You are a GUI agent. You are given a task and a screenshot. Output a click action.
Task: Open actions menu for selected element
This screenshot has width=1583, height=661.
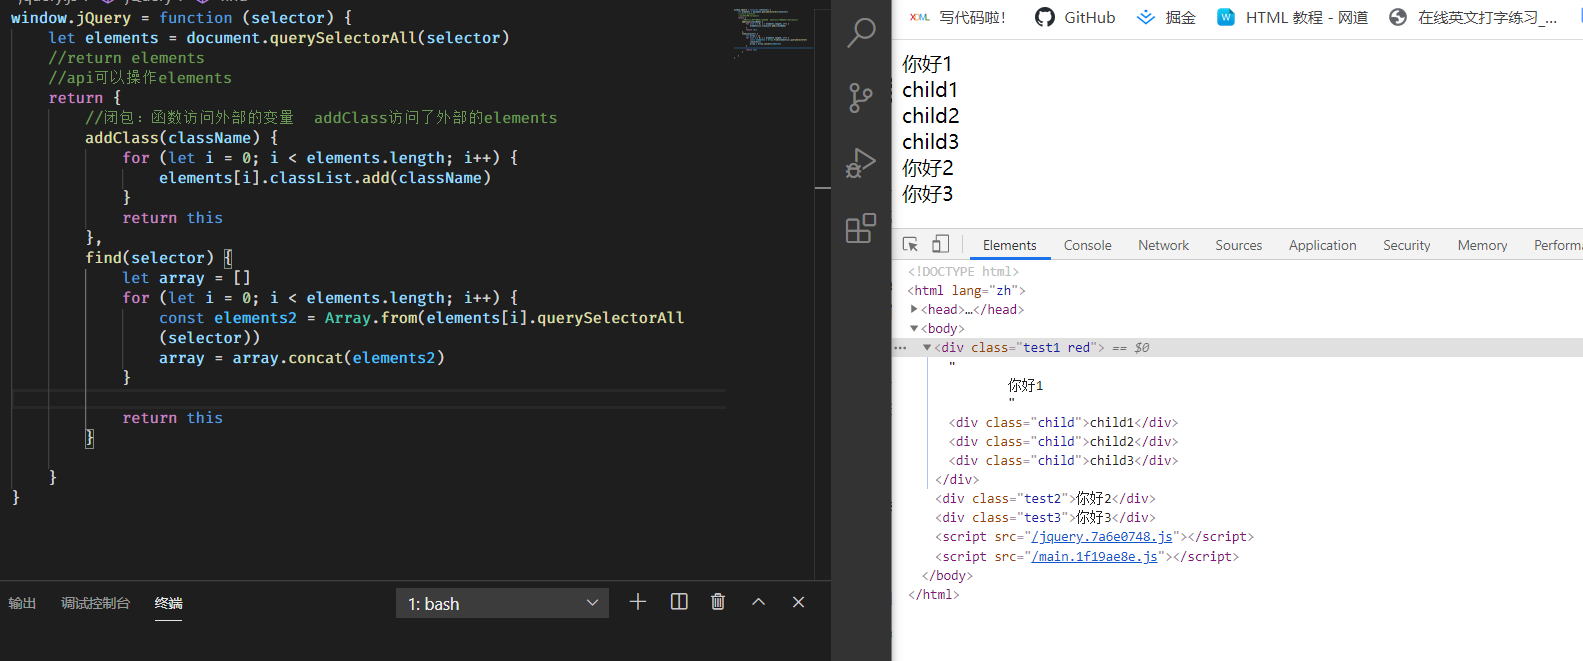(x=900, y=348)
